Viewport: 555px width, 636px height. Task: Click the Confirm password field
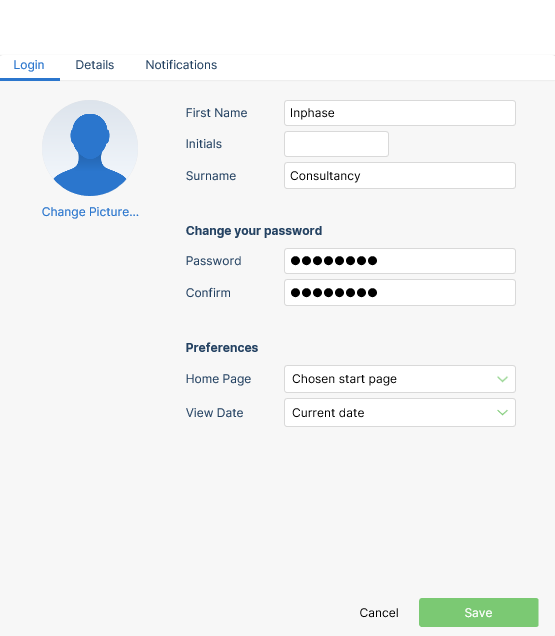click(x=400, y=292)
